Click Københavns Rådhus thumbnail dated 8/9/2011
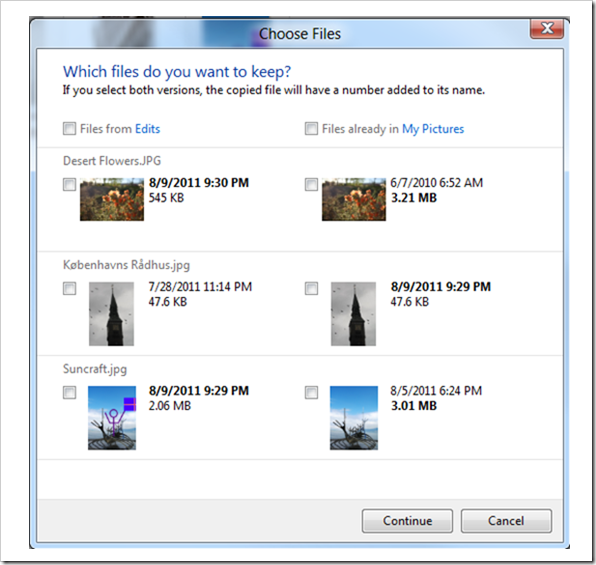This screenshot has height=565, width=596. pyautogui.click(x=353, y=314)
